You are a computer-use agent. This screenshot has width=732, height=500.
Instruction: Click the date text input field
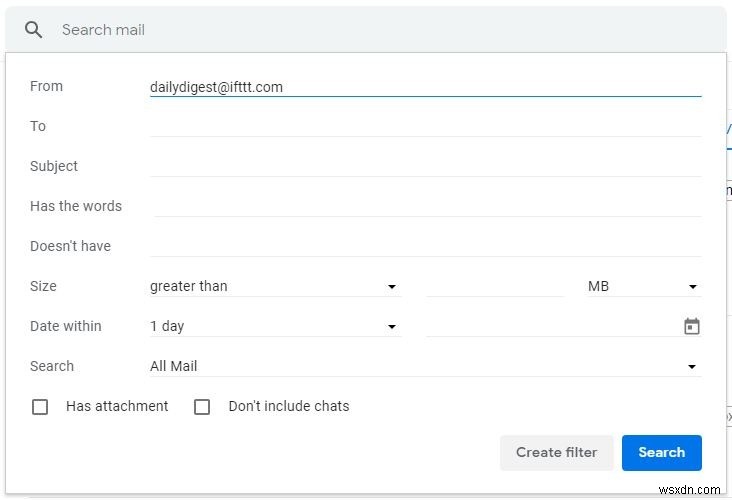(x=550, y=326)
